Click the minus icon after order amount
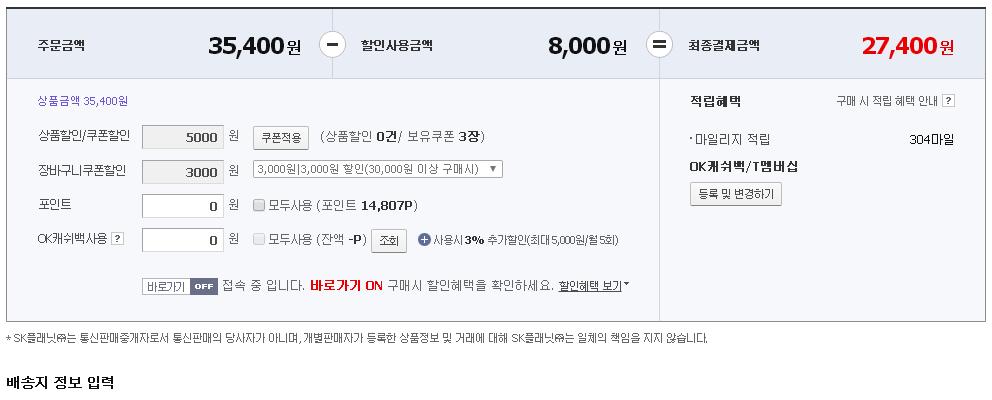This screenshot has height=400, width=992. click(x=334, y=45)
